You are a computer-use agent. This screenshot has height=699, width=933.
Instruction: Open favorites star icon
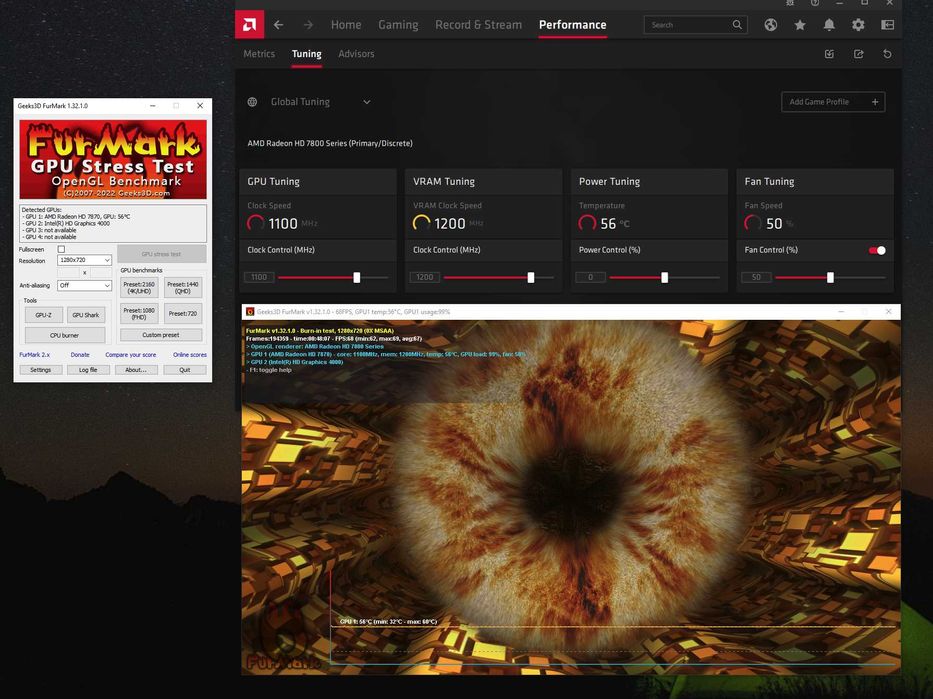point(800,25)
